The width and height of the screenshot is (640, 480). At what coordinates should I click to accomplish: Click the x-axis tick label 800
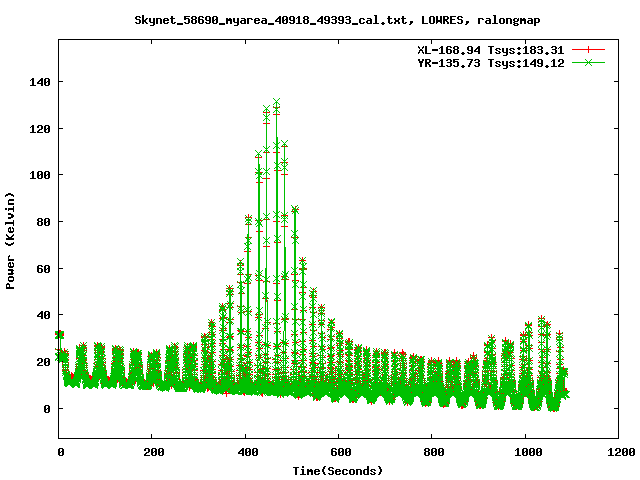pos(433,452)
